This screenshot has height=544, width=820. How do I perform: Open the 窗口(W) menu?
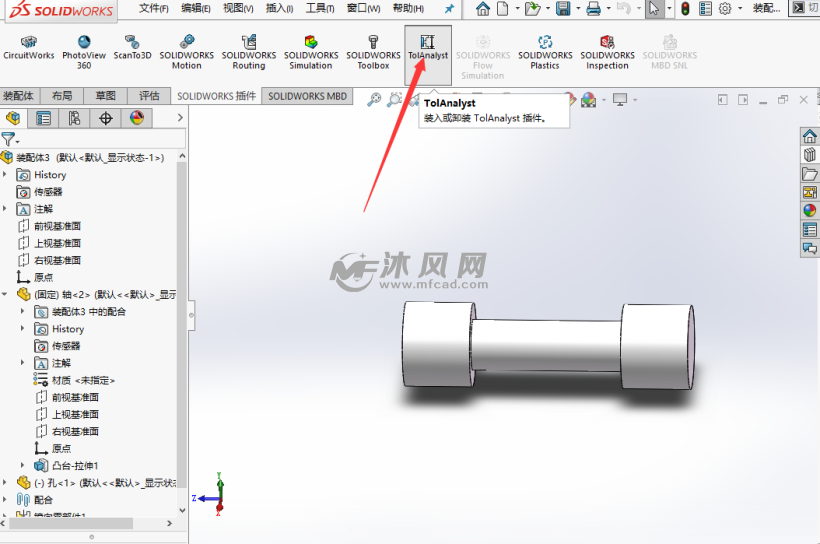(363, 8)
